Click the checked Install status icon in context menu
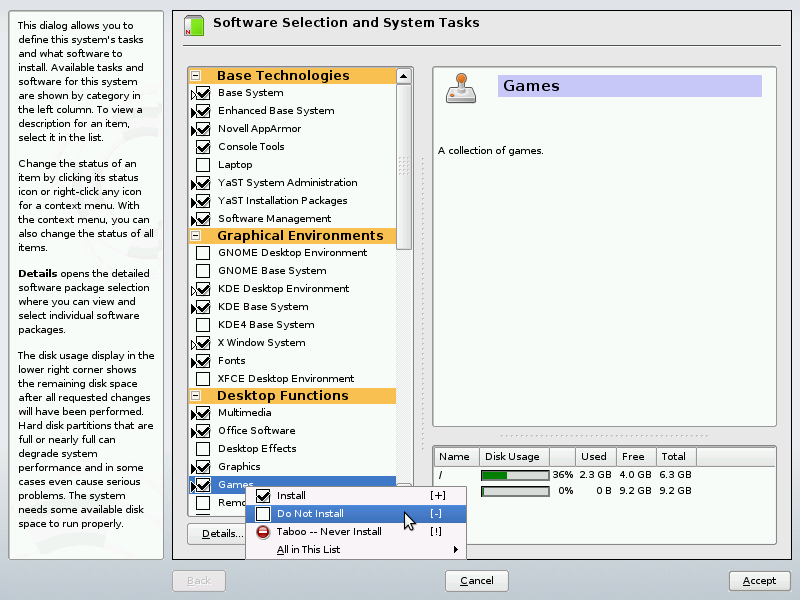800x600 pixels. coord(263,495)
